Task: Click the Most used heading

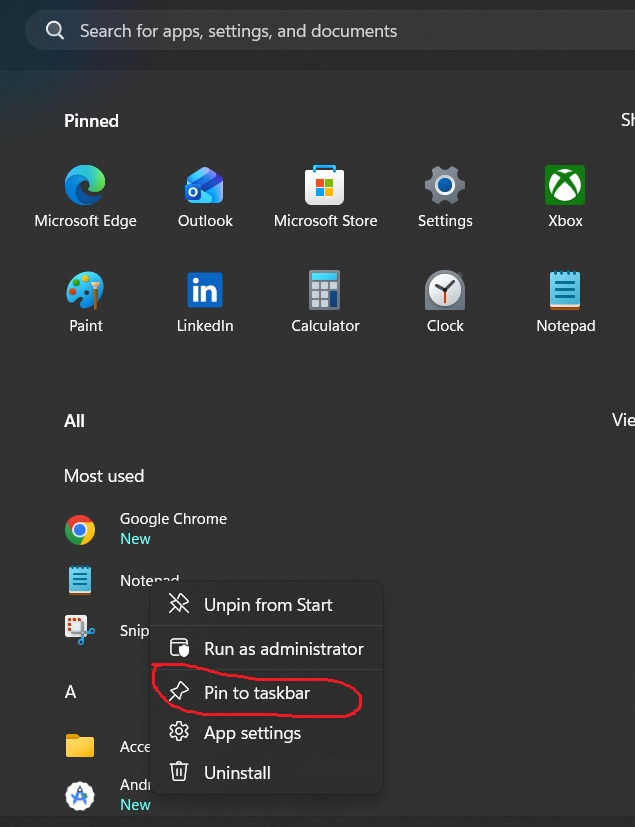Action: (x=104, y=476)
